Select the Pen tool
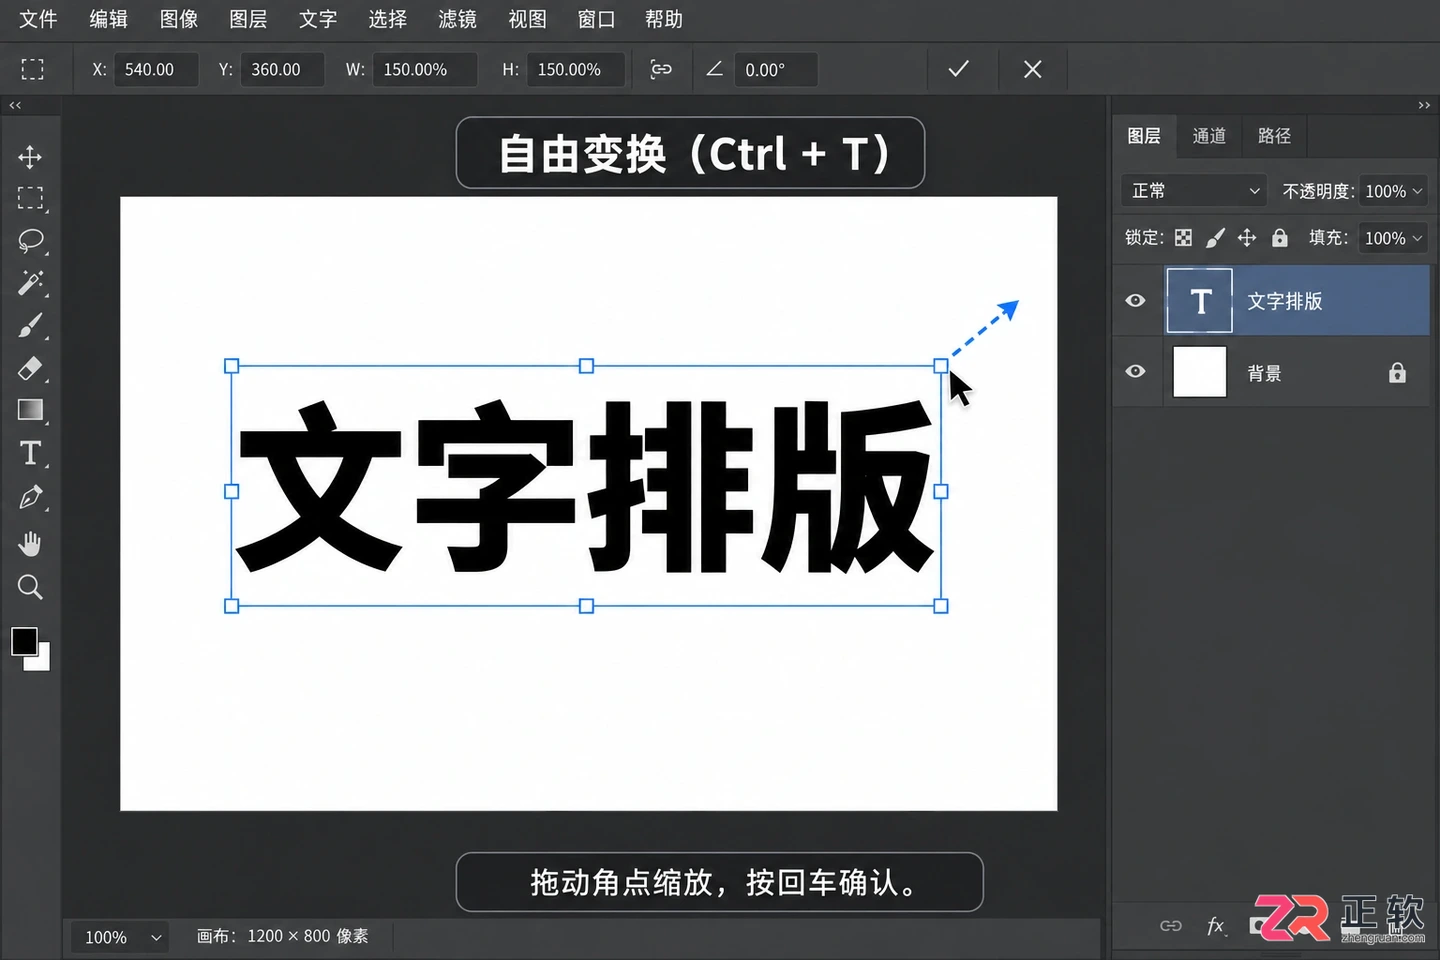This screenshot has width=1440, height=960. tap(30, 497)
